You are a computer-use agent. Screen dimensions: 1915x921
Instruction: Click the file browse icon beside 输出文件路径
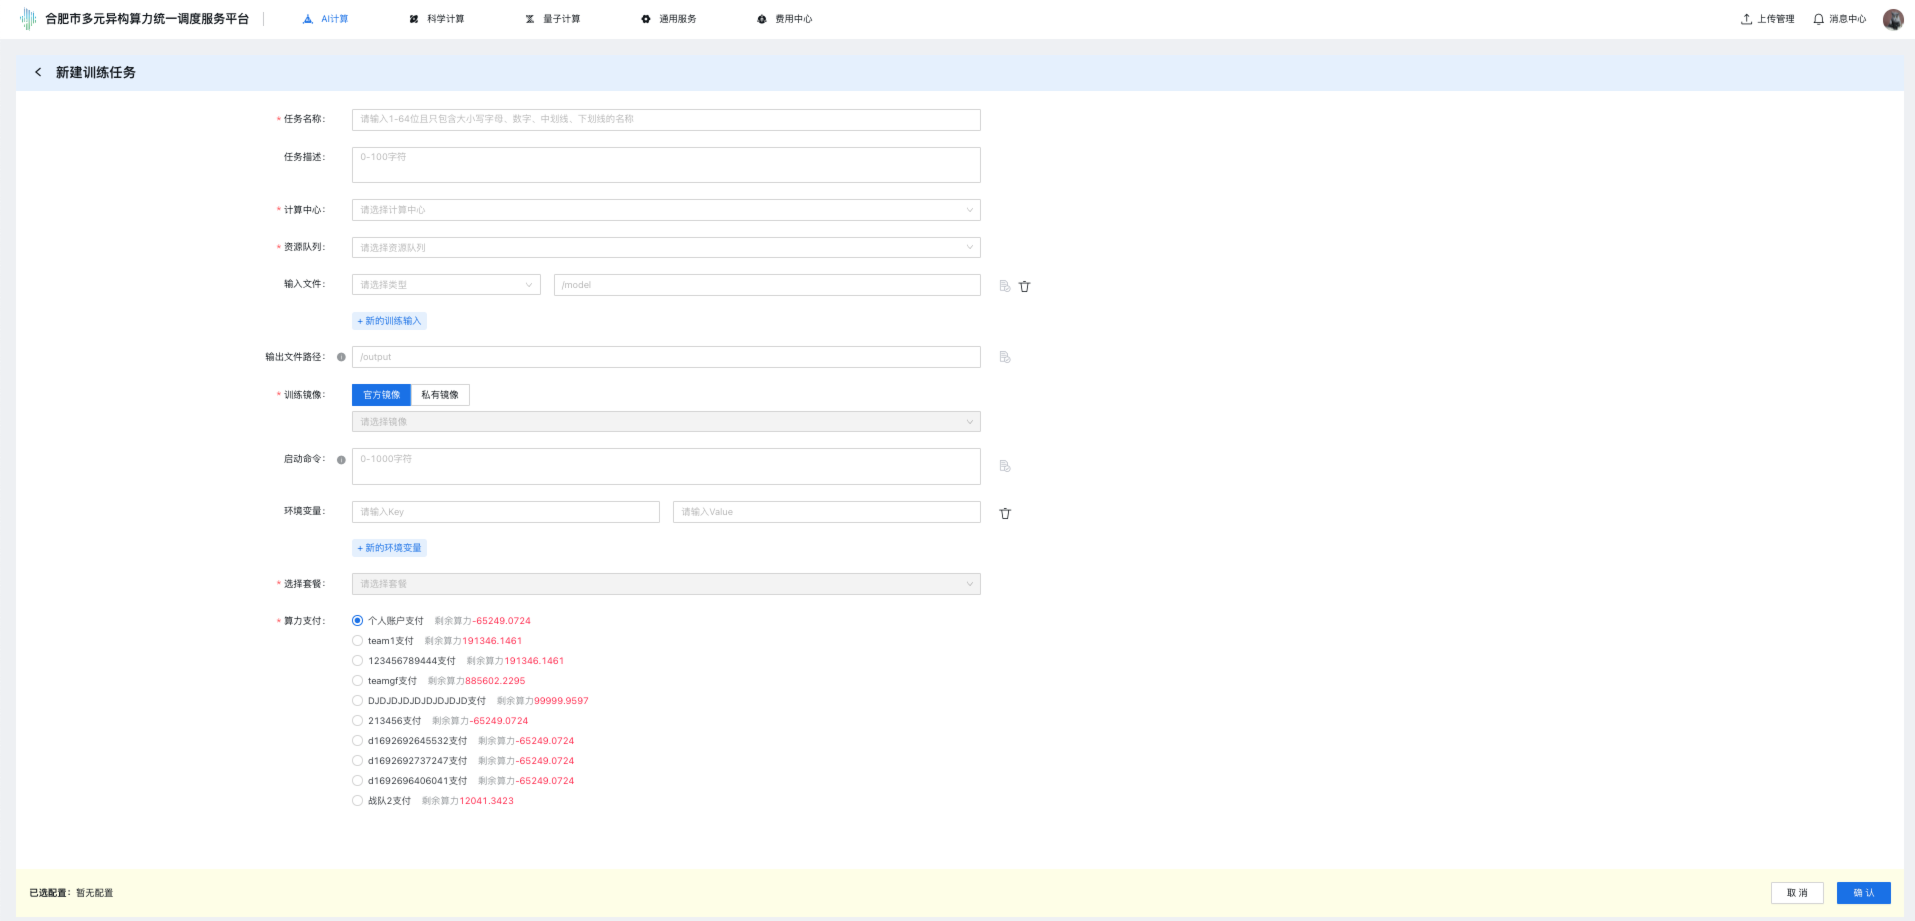pyautogui.click(x=1005, y=357)
